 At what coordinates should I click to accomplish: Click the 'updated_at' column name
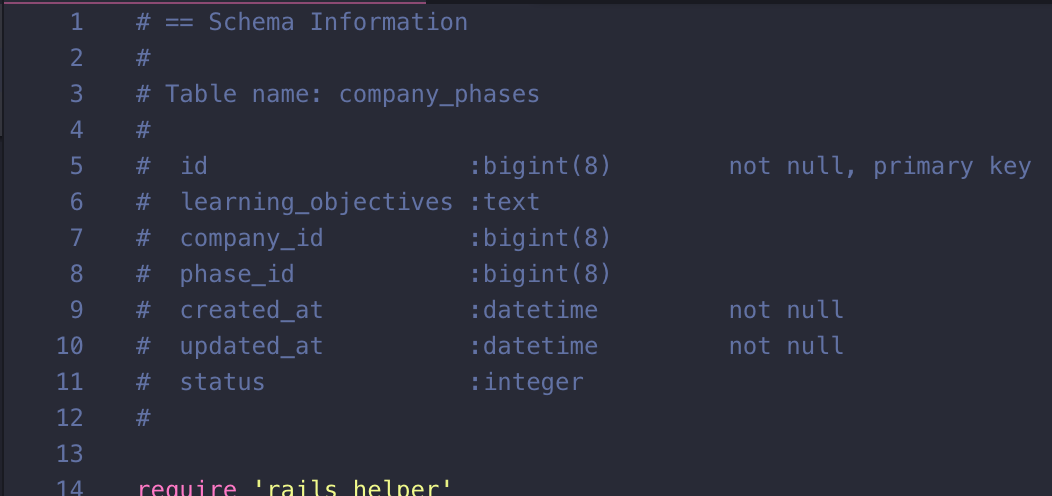[x=252, y=346]
